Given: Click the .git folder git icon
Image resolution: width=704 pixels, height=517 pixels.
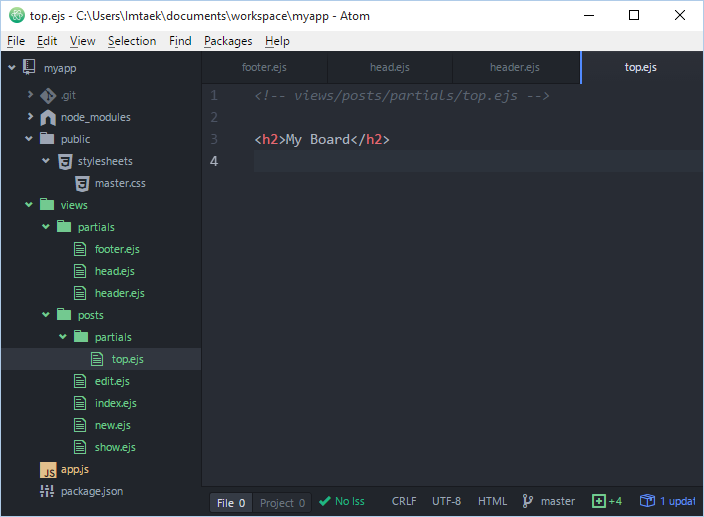Looking at the screenshot, I should [48, 96].
